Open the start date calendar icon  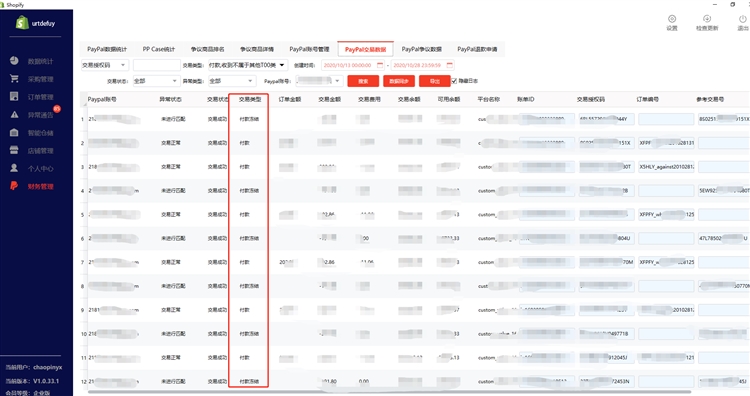point(380,65)
